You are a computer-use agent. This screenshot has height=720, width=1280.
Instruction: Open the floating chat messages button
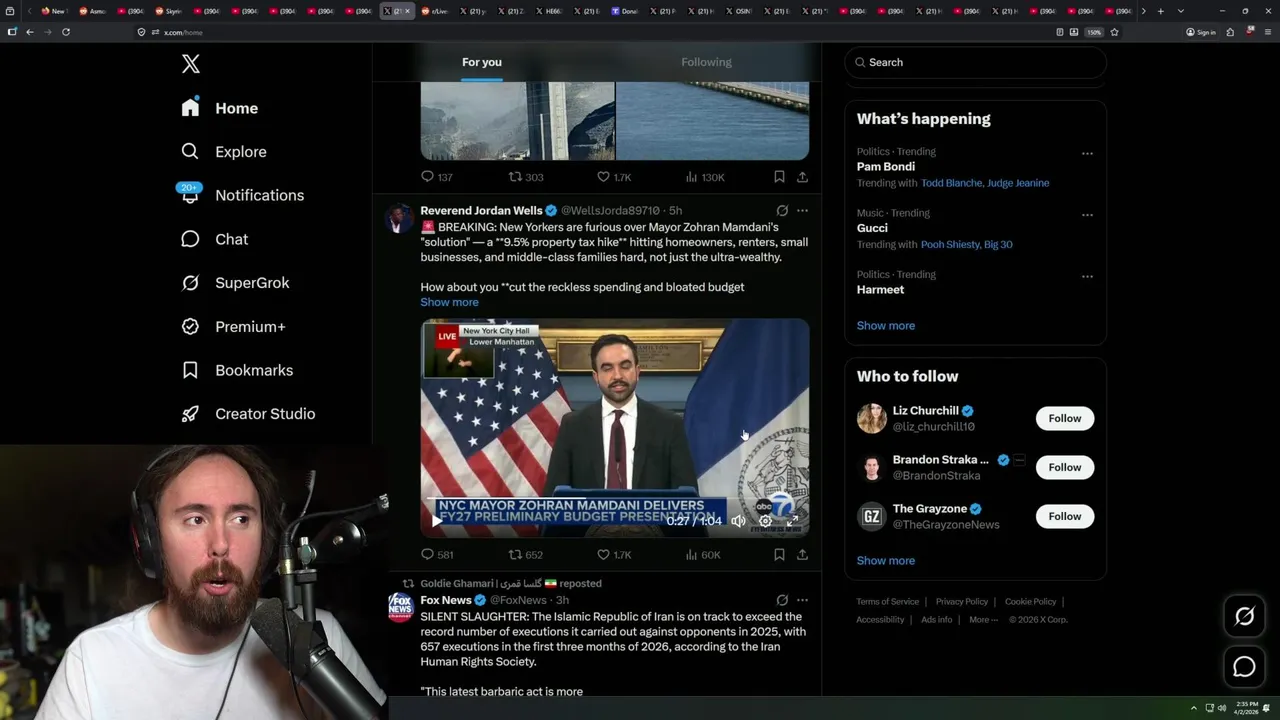tap(1244, 667)
